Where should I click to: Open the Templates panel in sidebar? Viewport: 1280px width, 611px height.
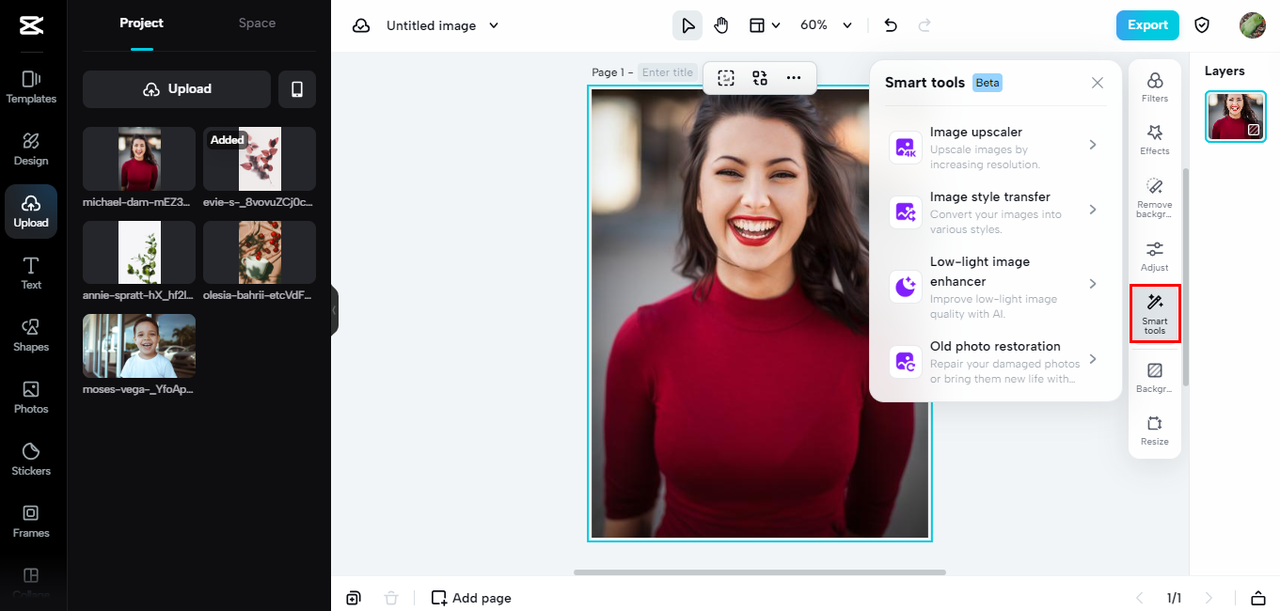coord(31,87)
